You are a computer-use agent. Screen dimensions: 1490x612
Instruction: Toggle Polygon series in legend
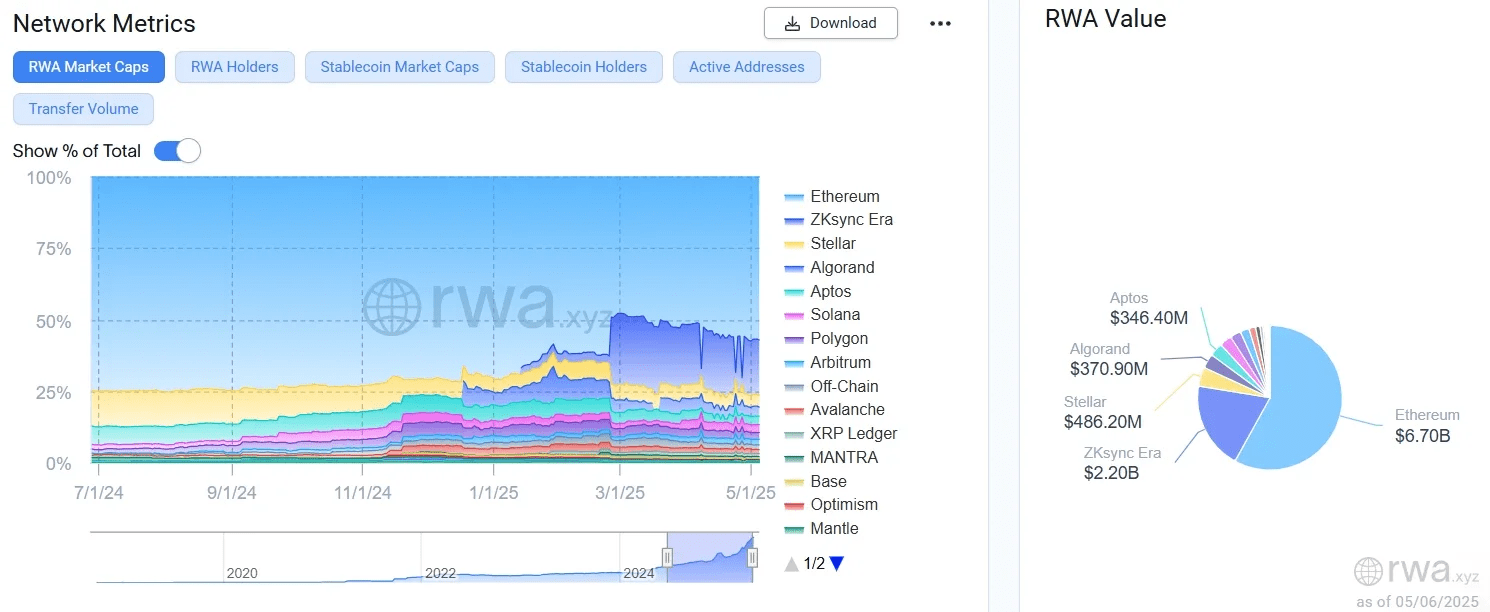click(826, 338)
